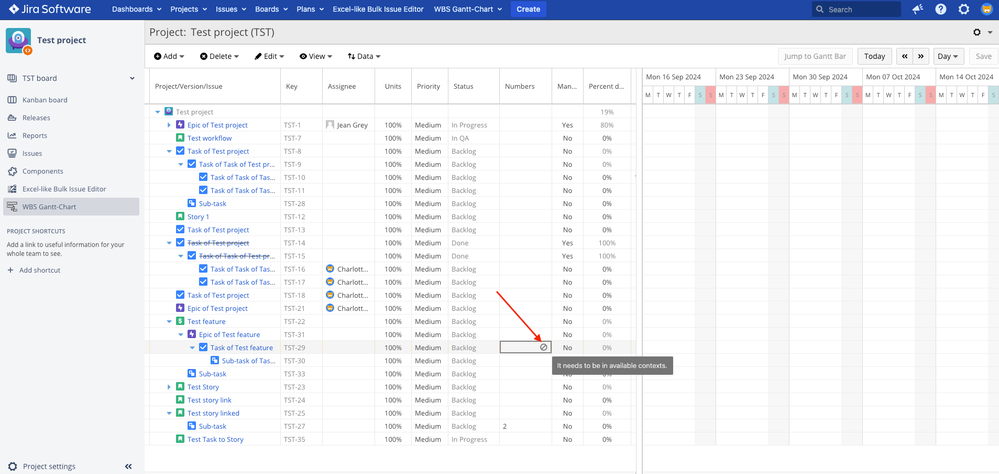
Task: Click task checkbox icon of TST-18 row
Action: (x=180, y=295)
